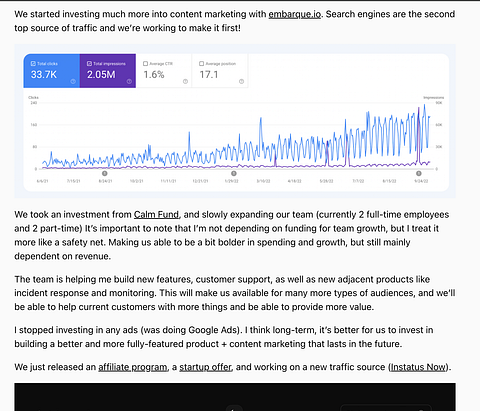Open the embarque.io link
The width and height of the screenshot is (480, 411).
click(295, 14)
